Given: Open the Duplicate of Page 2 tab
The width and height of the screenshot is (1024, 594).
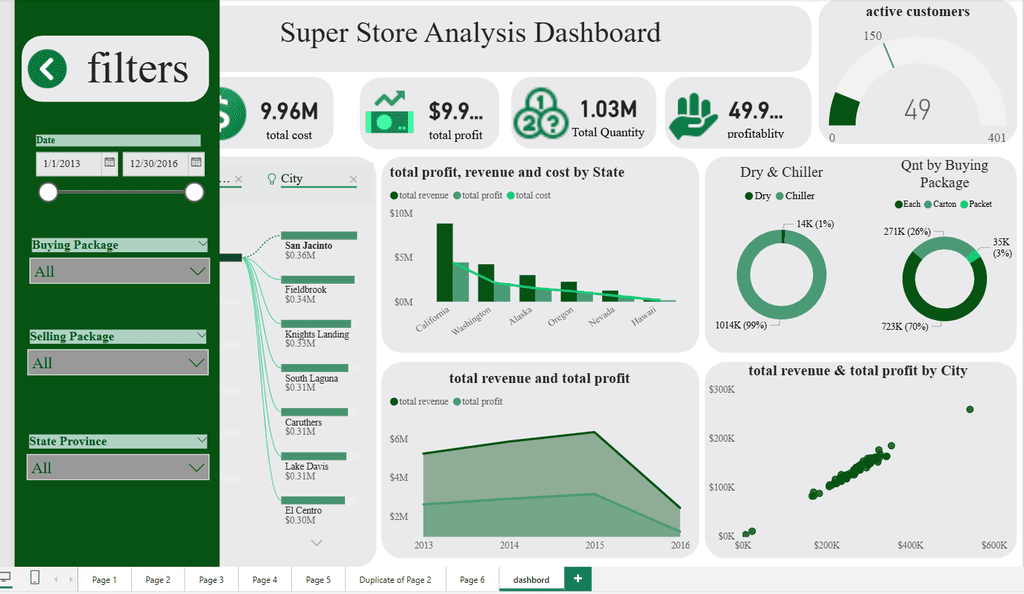Looking at the screenshot, I should (x=395, y=579).
